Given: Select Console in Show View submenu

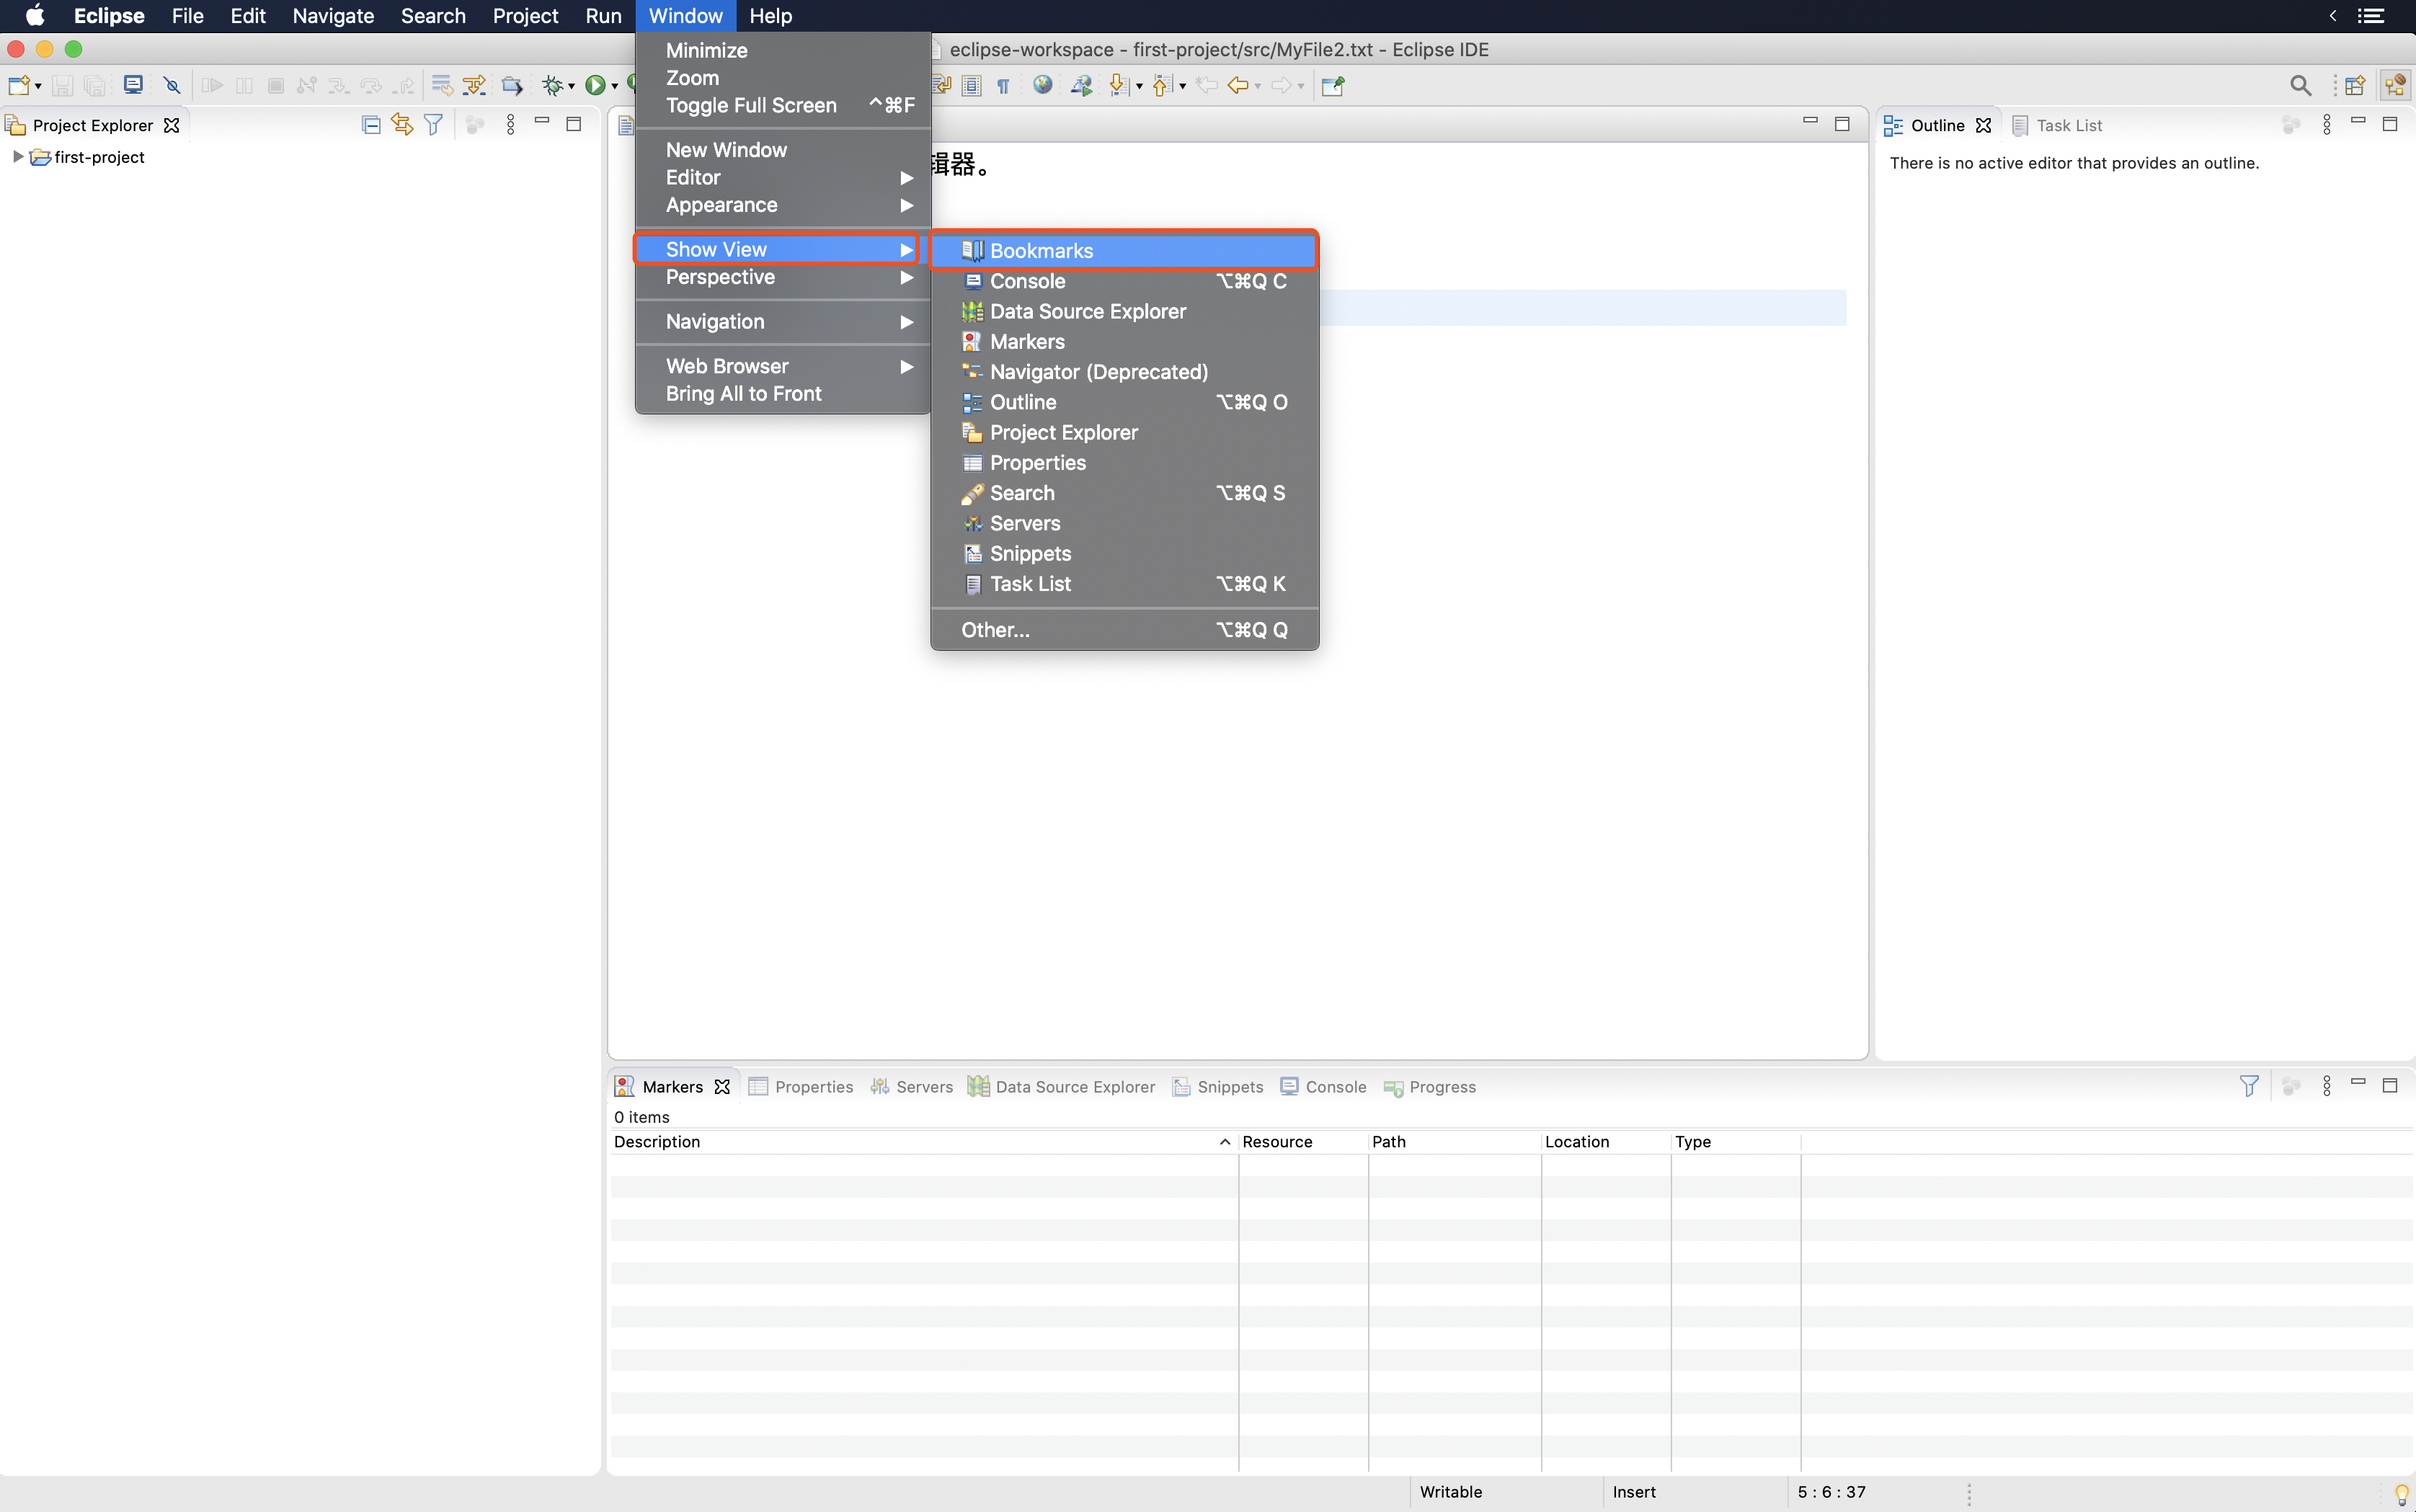Looking at the screenshot, I should click(1124, 281).
